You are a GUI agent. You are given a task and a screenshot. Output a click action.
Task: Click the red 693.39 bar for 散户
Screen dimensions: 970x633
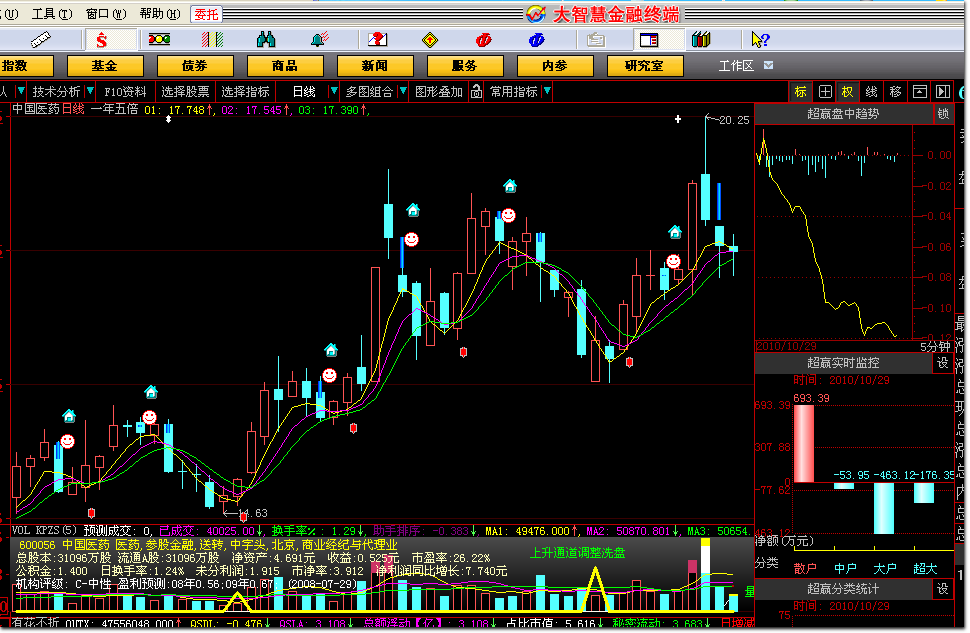(x=804, y=444)
